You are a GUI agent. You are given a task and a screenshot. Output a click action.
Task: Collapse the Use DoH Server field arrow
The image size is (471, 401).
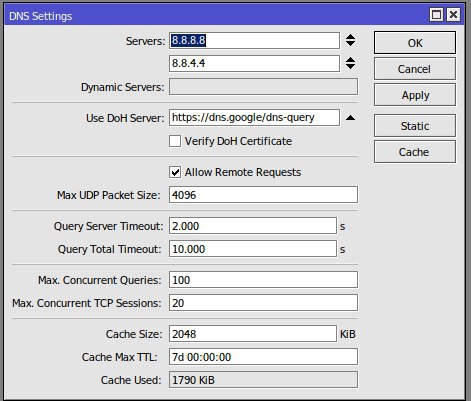(350, 118)
